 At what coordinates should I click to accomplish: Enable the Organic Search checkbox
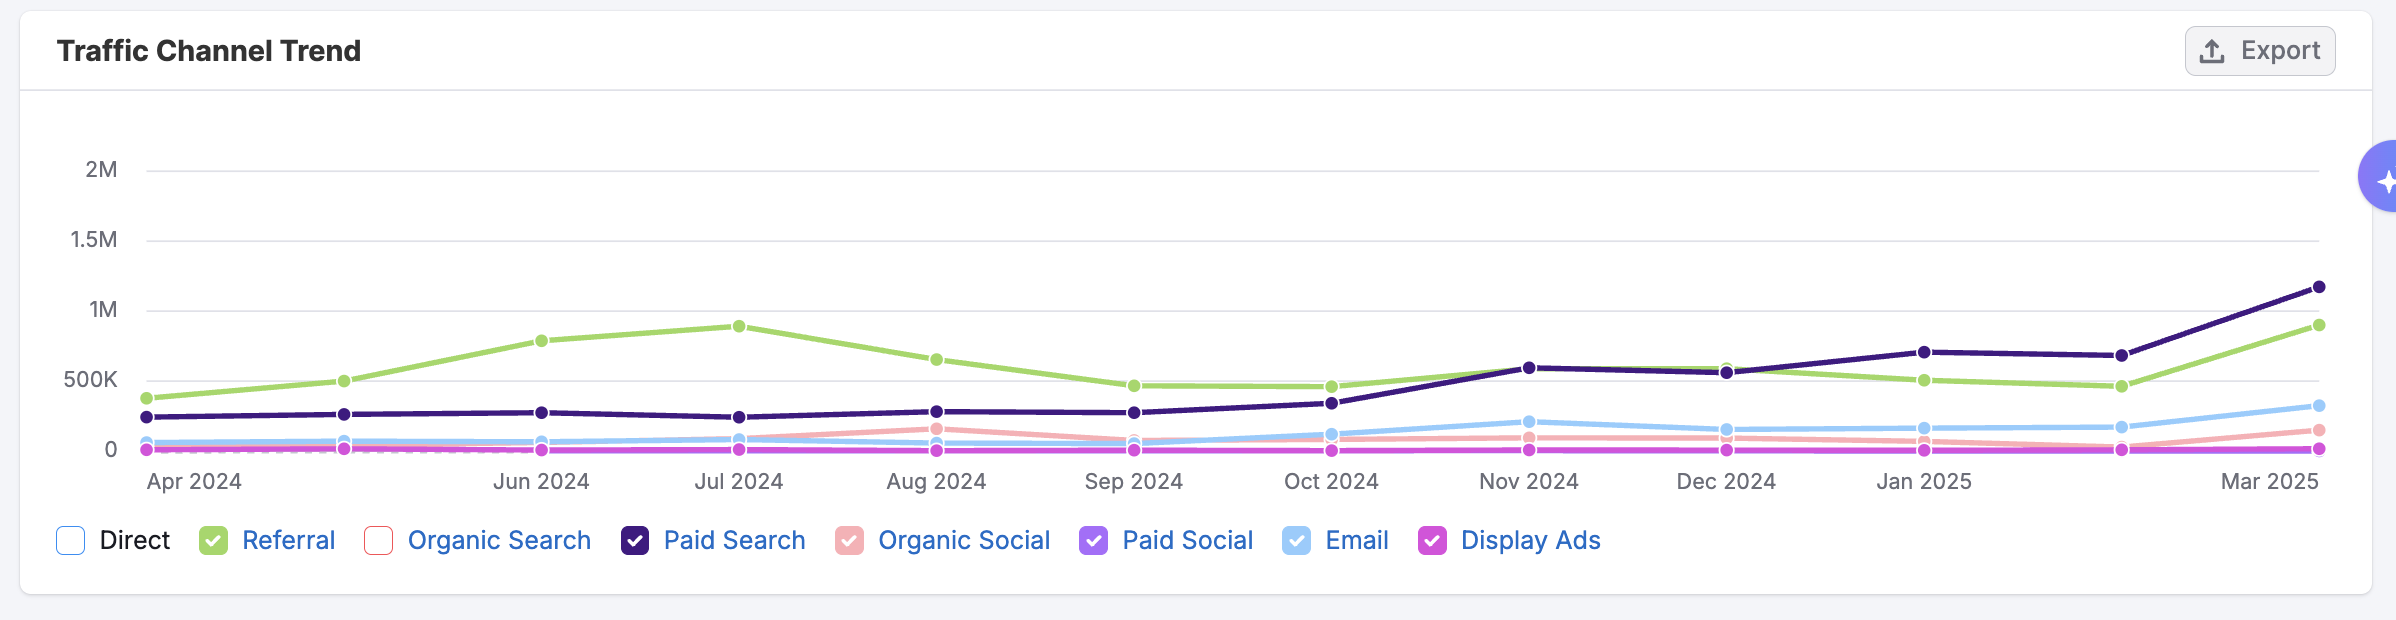click(379, 541)
